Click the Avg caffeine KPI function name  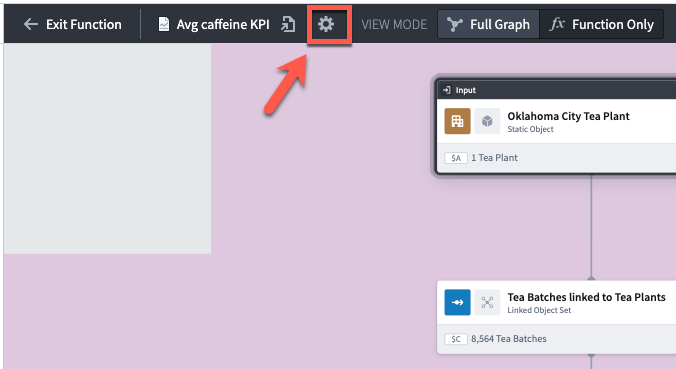click(223, 25)
